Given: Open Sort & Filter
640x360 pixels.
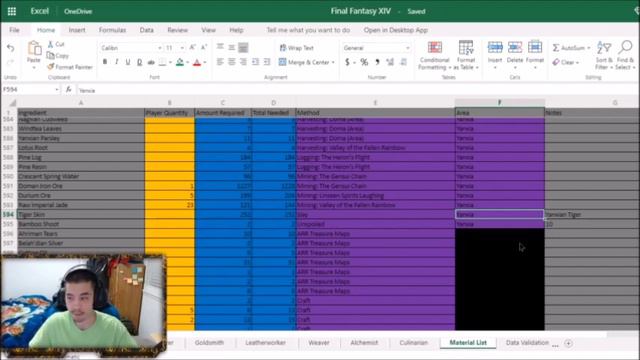Looking at the screenshot, I should coord(604,55).
